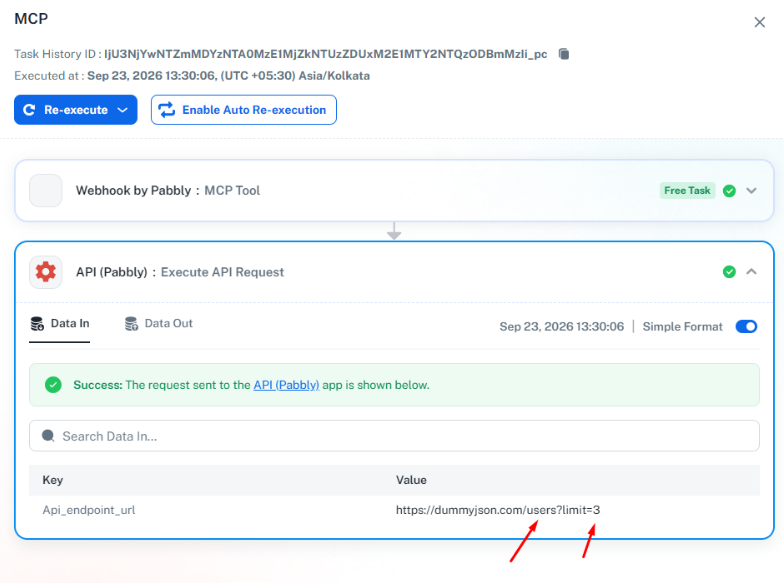The width and height of the screenshot is (784, 583).
Task: Click the Api_endpoint_url key cell
Action: point(89,510)
